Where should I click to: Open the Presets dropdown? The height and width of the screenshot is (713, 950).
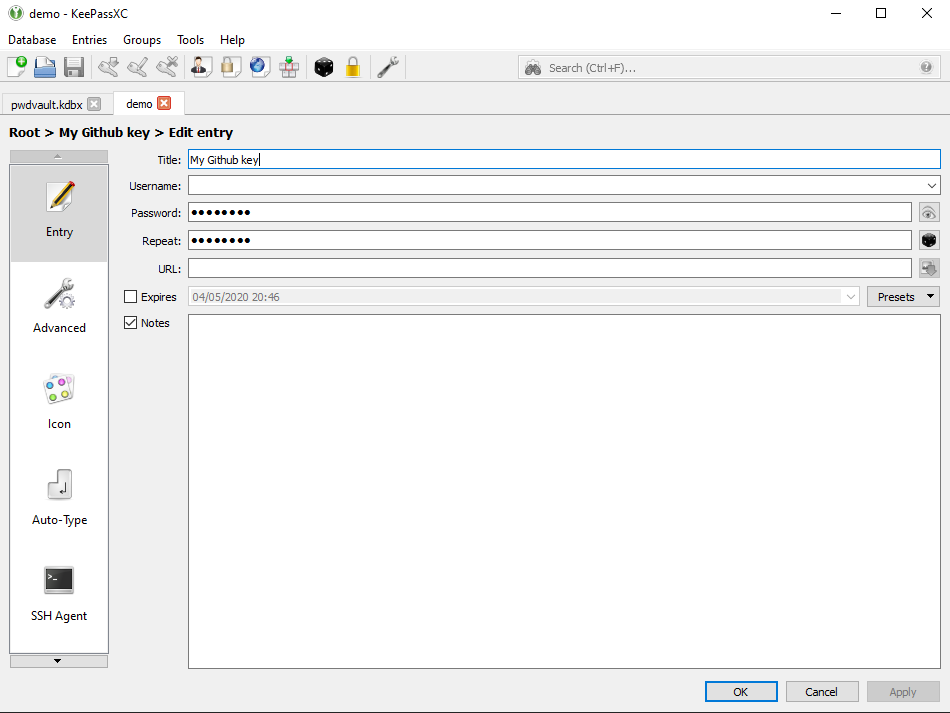click(903, 297)
